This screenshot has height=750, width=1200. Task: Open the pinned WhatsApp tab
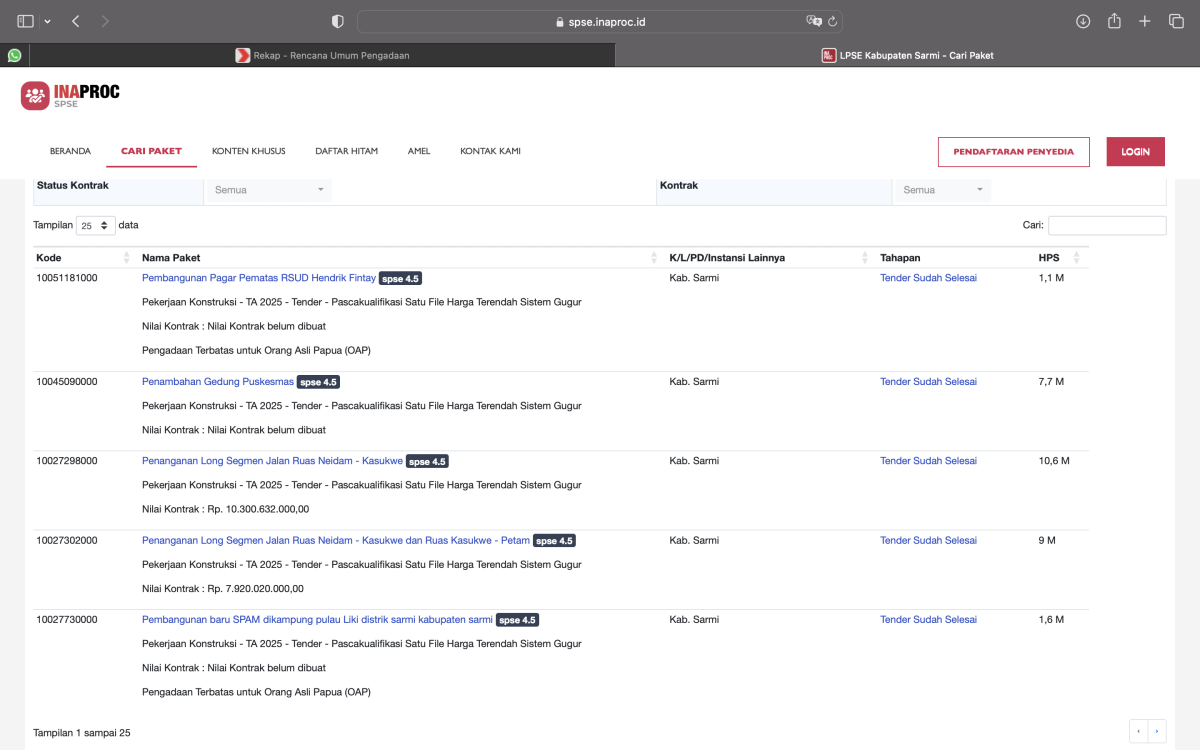pos(14,56)
